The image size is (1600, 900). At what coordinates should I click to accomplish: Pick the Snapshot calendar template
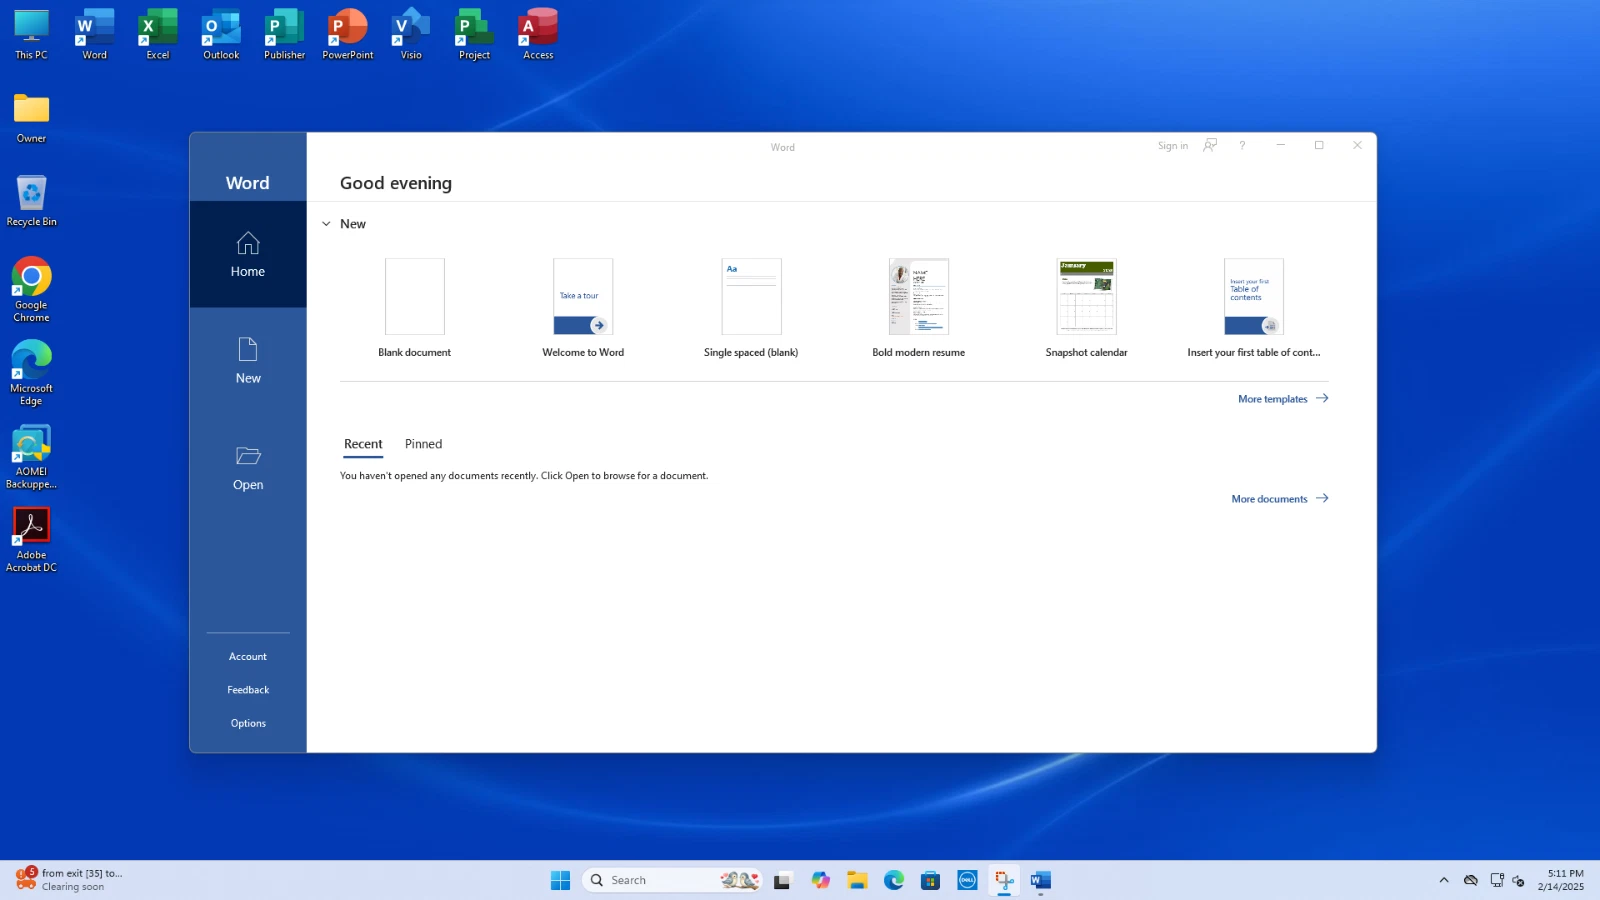[1086, 308]
